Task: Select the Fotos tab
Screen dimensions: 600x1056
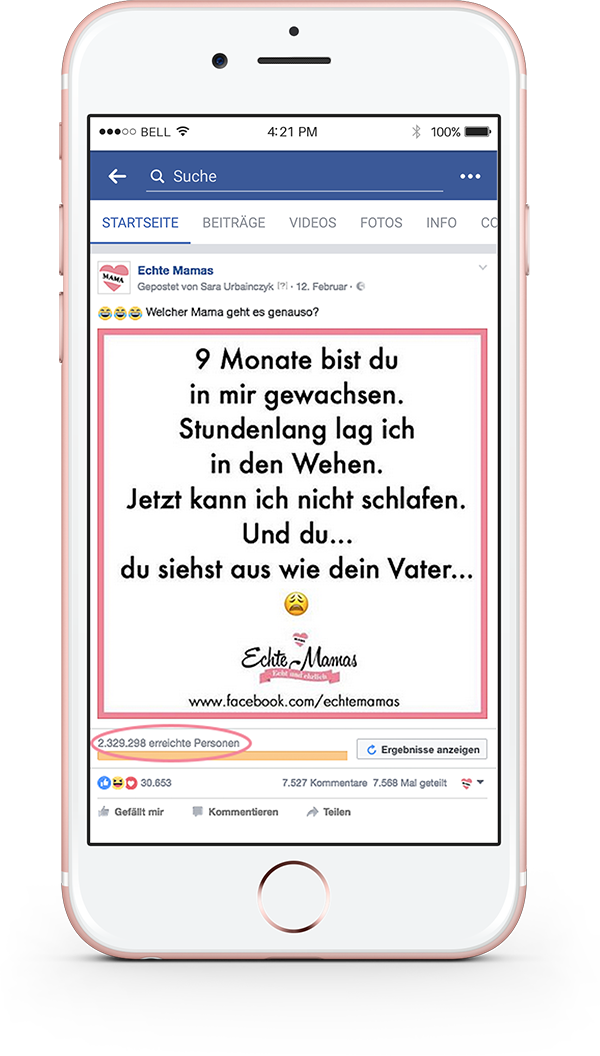Action: coord(381,223)
